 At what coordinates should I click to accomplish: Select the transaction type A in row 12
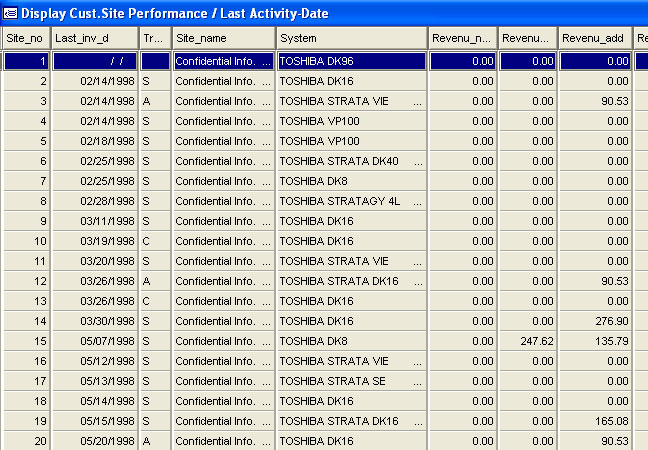(155, 281)
